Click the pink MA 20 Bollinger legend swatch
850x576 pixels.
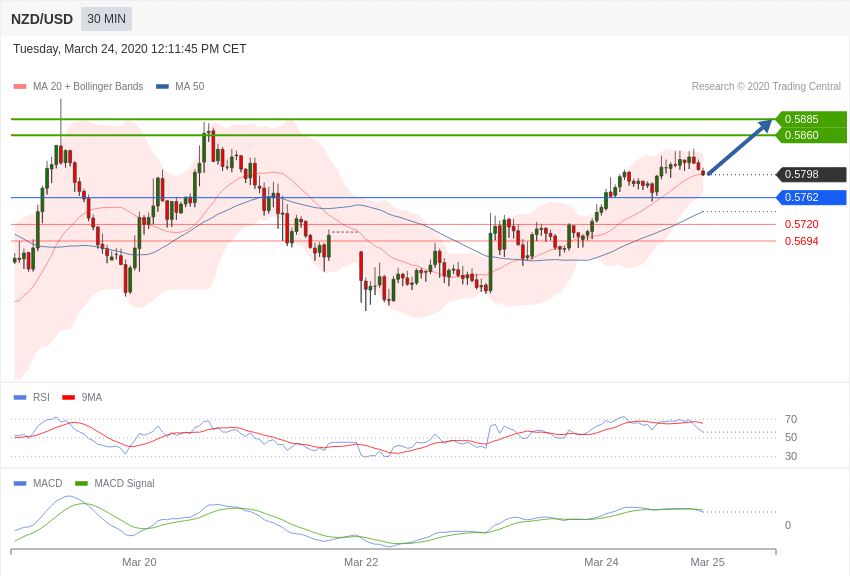[20, 87]
